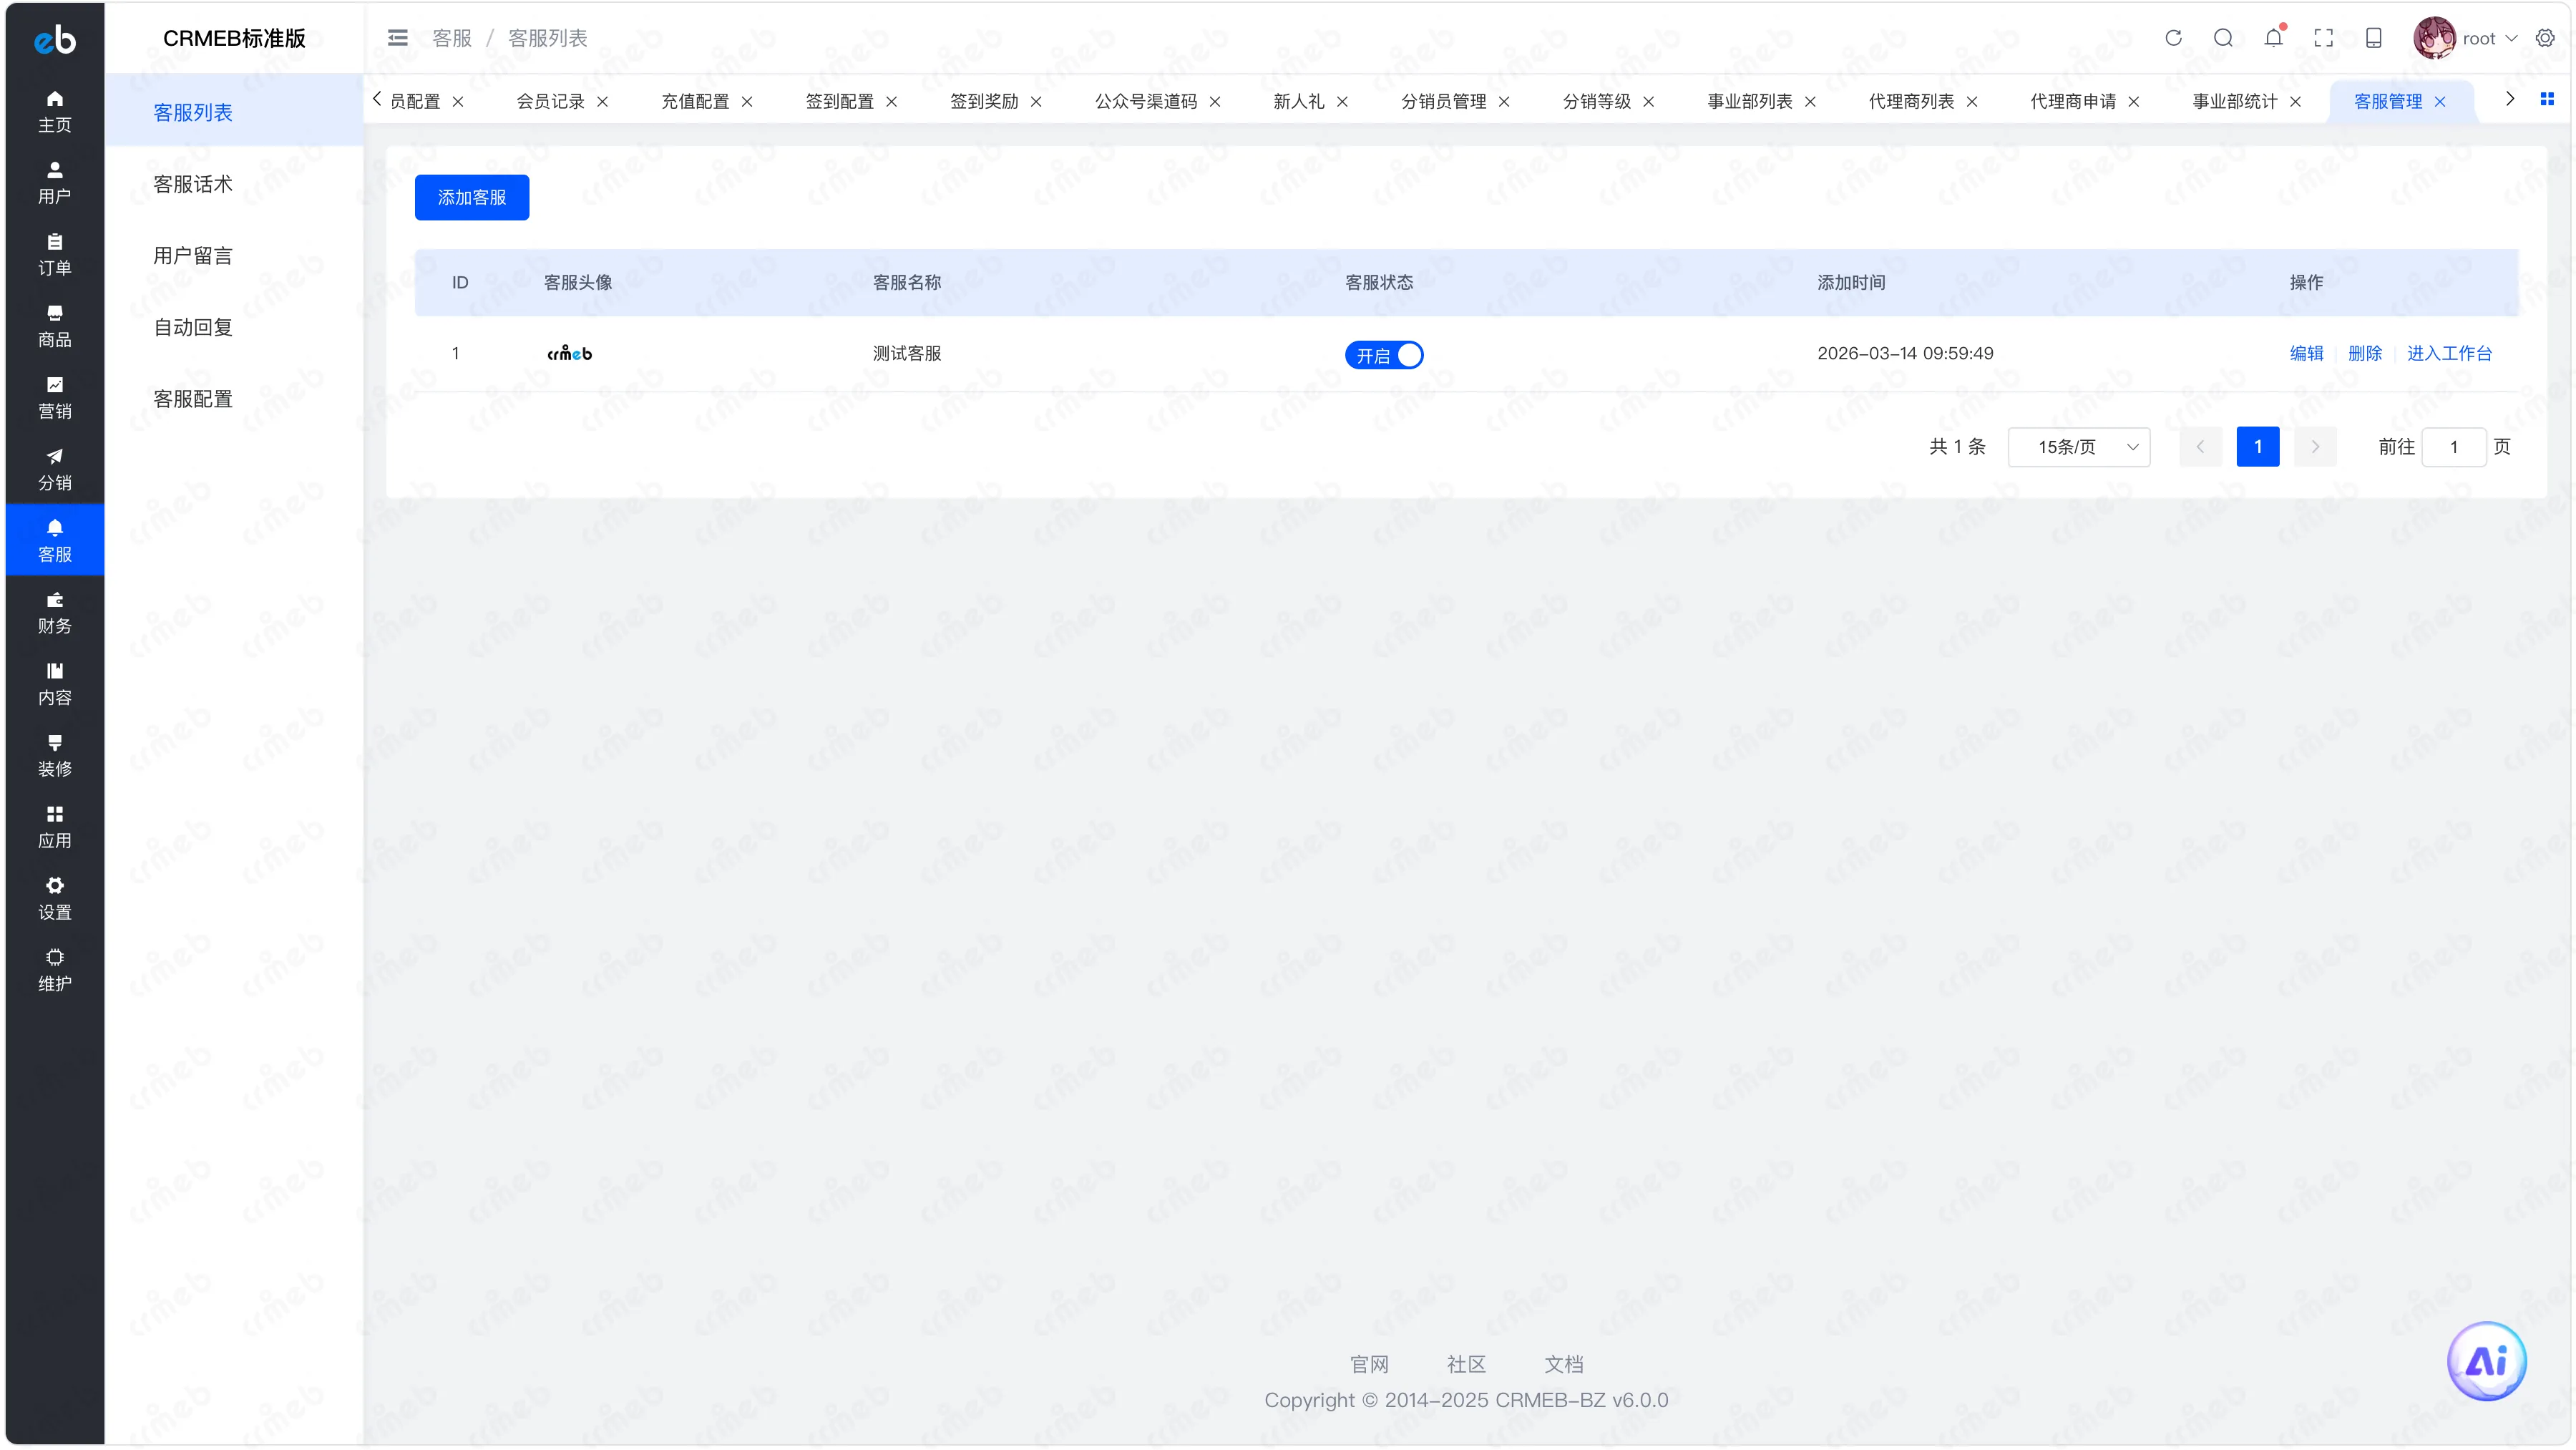
Task: Open the 设置 settings section
Action: (x=55, y=898)
